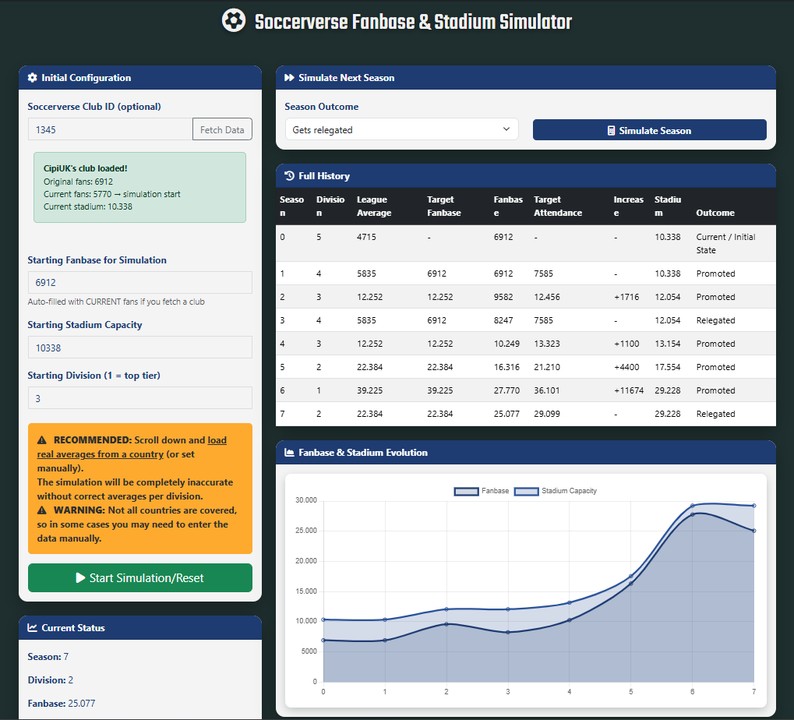Toggle the Stadium Capacity series in legend
This screenshot has height=720, width=794.
click(568, 491)
